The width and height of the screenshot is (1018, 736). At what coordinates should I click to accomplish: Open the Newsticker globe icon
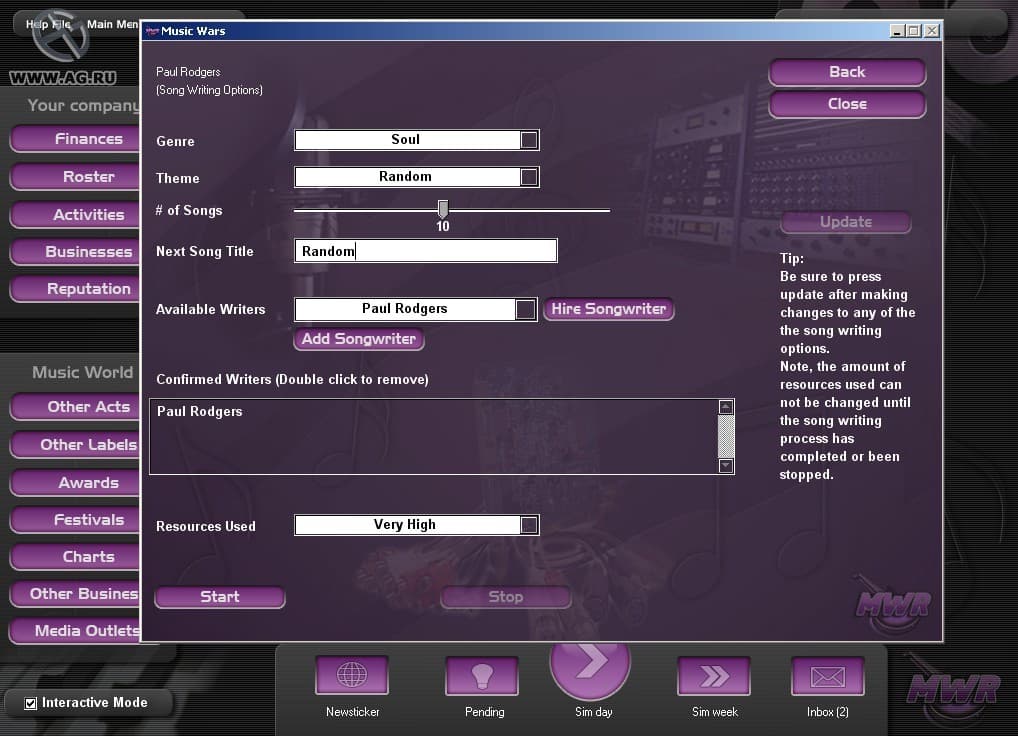(x=352, y=675)
